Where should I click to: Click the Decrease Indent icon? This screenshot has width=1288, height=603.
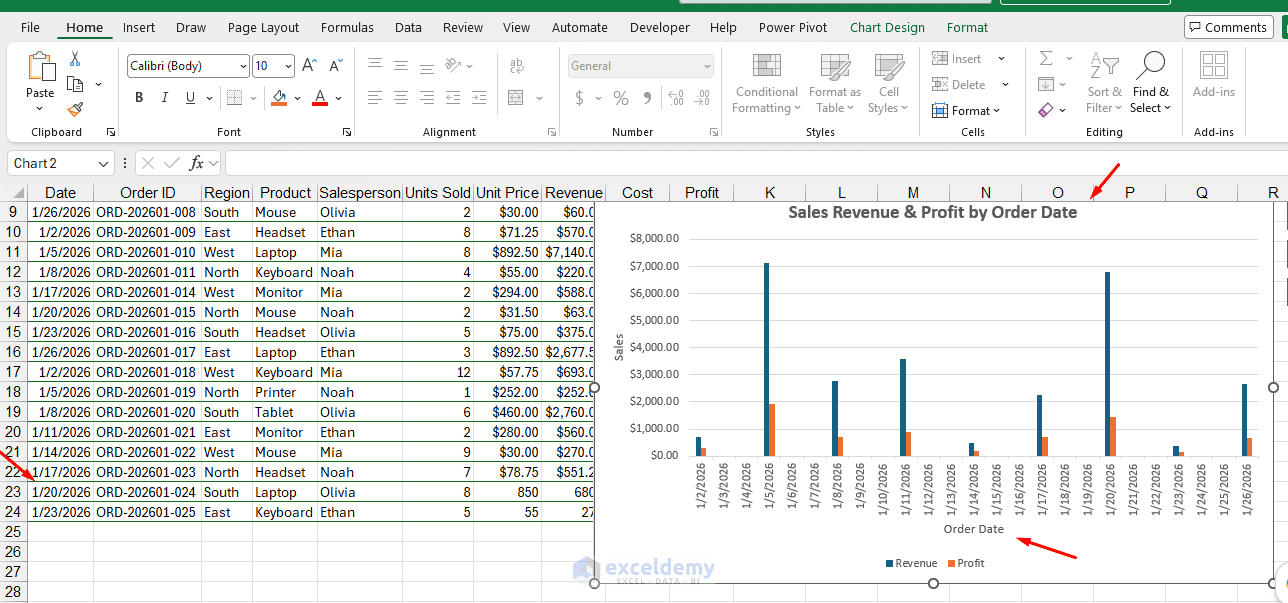[454, 98]
